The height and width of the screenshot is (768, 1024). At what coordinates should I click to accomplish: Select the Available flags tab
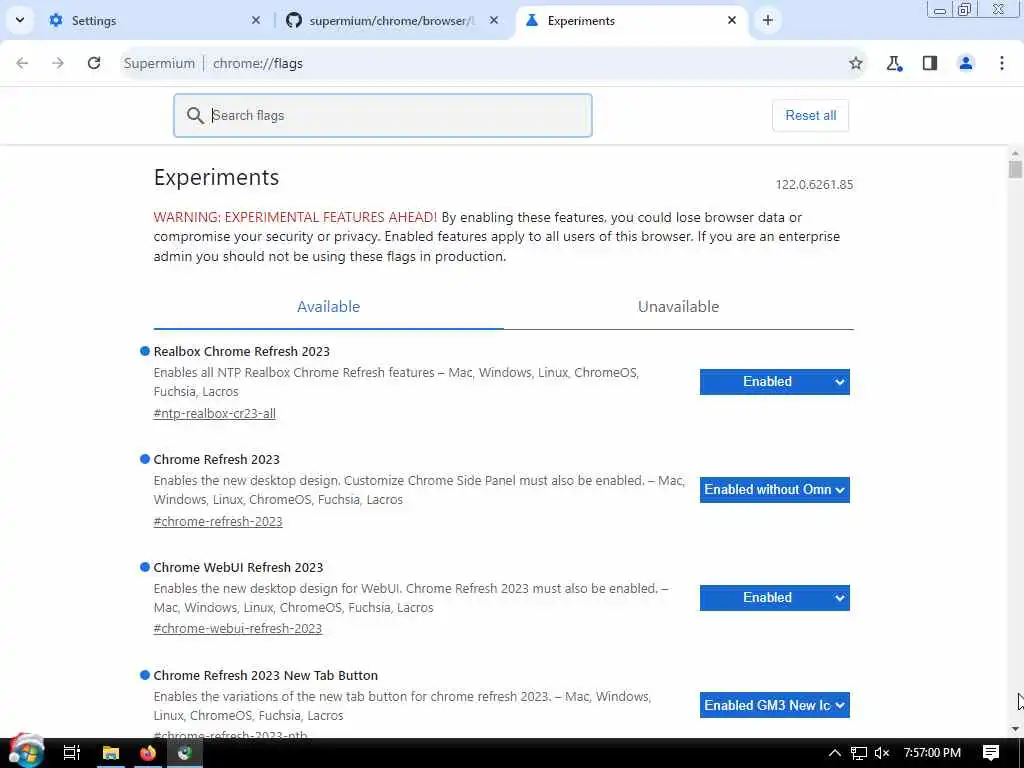pos(328,306)
